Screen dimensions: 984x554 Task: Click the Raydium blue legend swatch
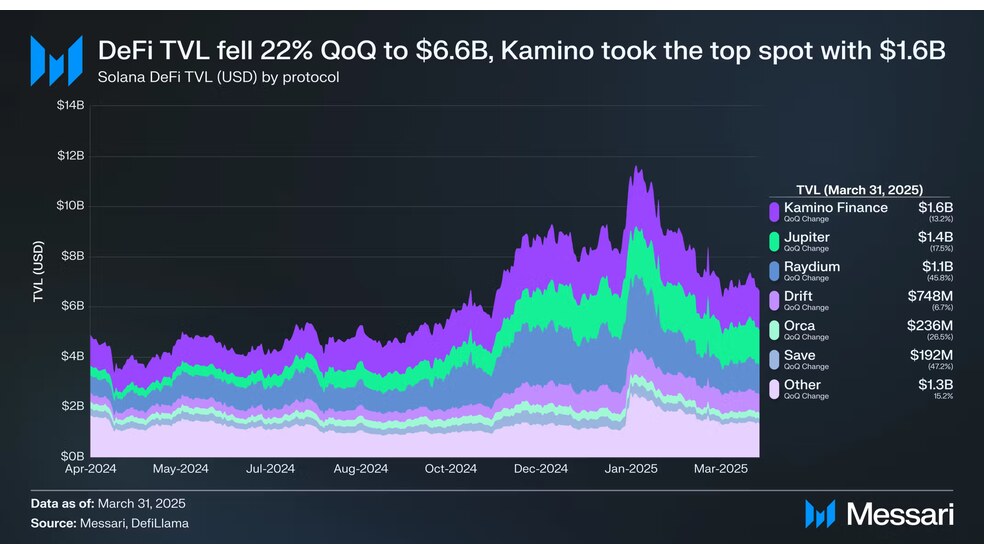point(774,270)
